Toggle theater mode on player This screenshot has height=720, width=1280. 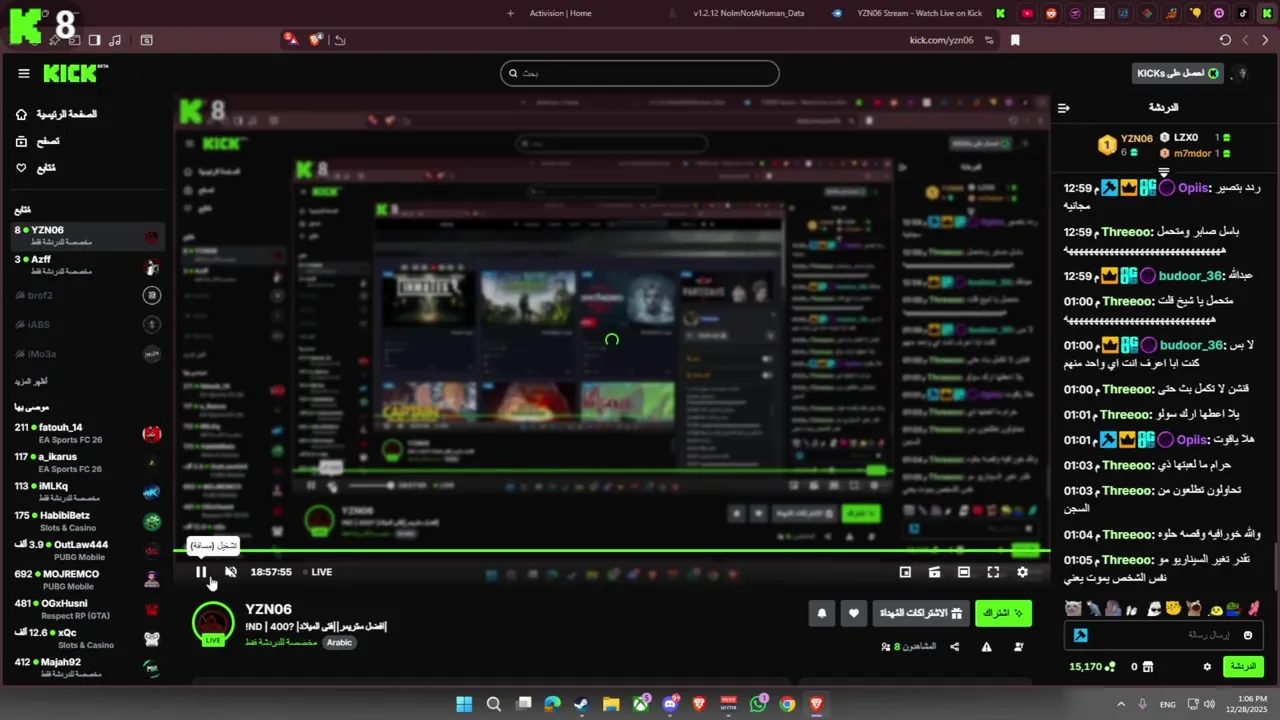(x=963, y=572)
